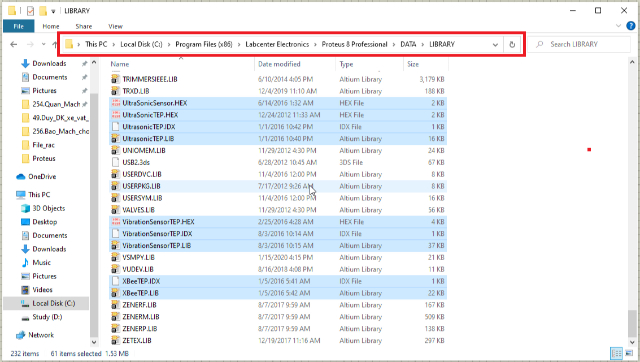Screen dimensions: 640x362
Task: Switch to Details view layout button
Action: 617,353
